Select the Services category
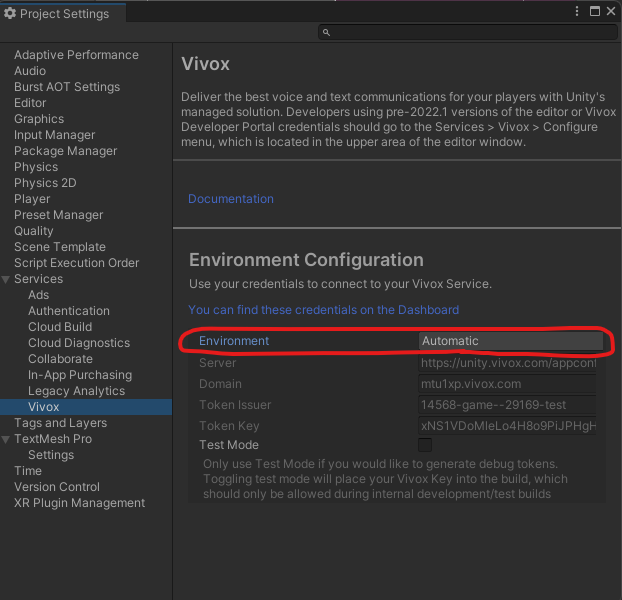Screen dimensions: 622x600 pyautogui.click(x=38, y=279)
